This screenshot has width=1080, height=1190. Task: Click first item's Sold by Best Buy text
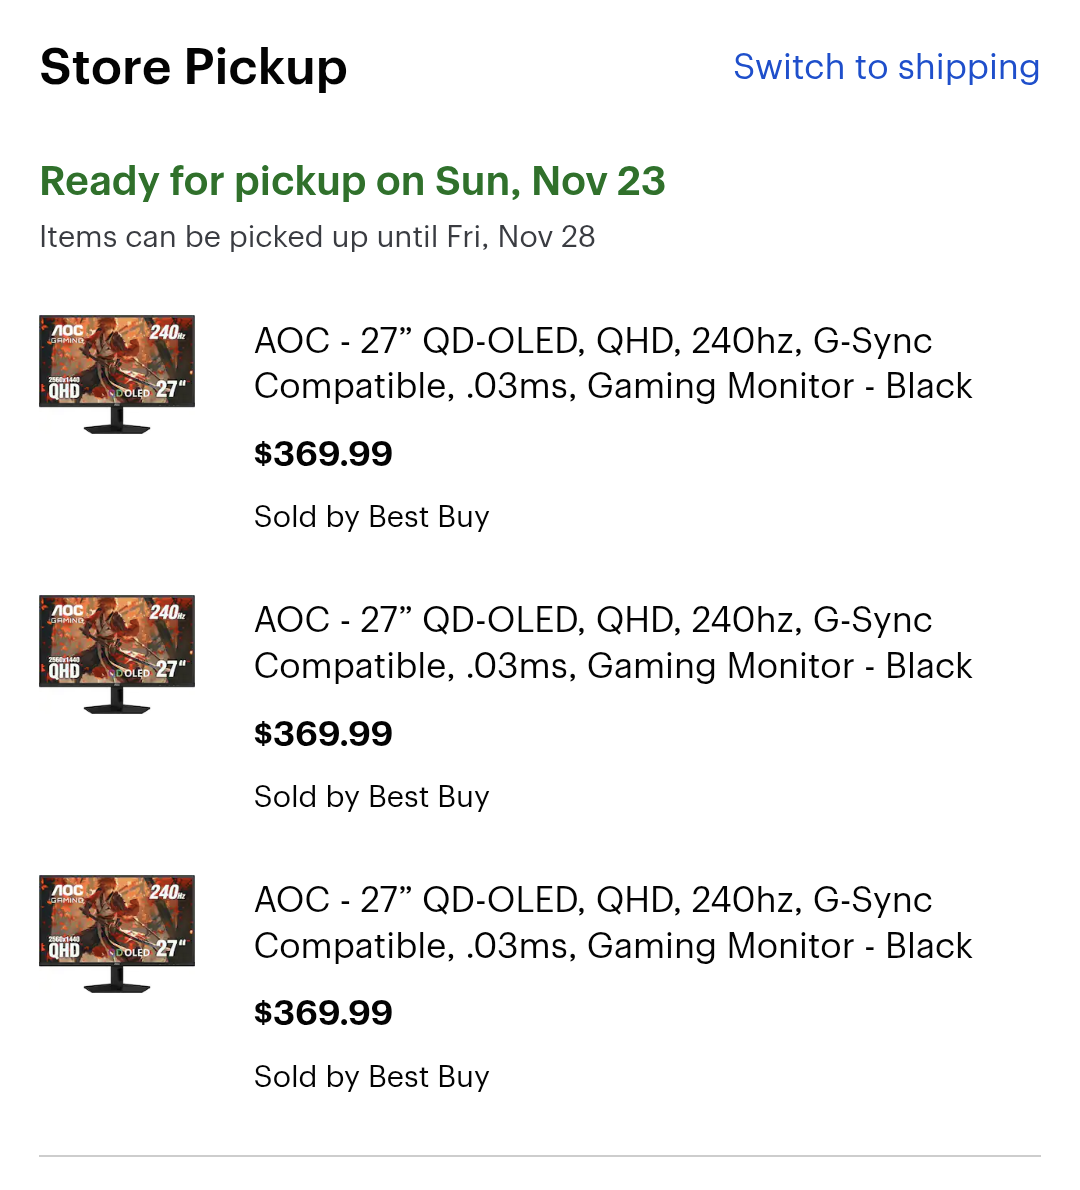point(371,517)
